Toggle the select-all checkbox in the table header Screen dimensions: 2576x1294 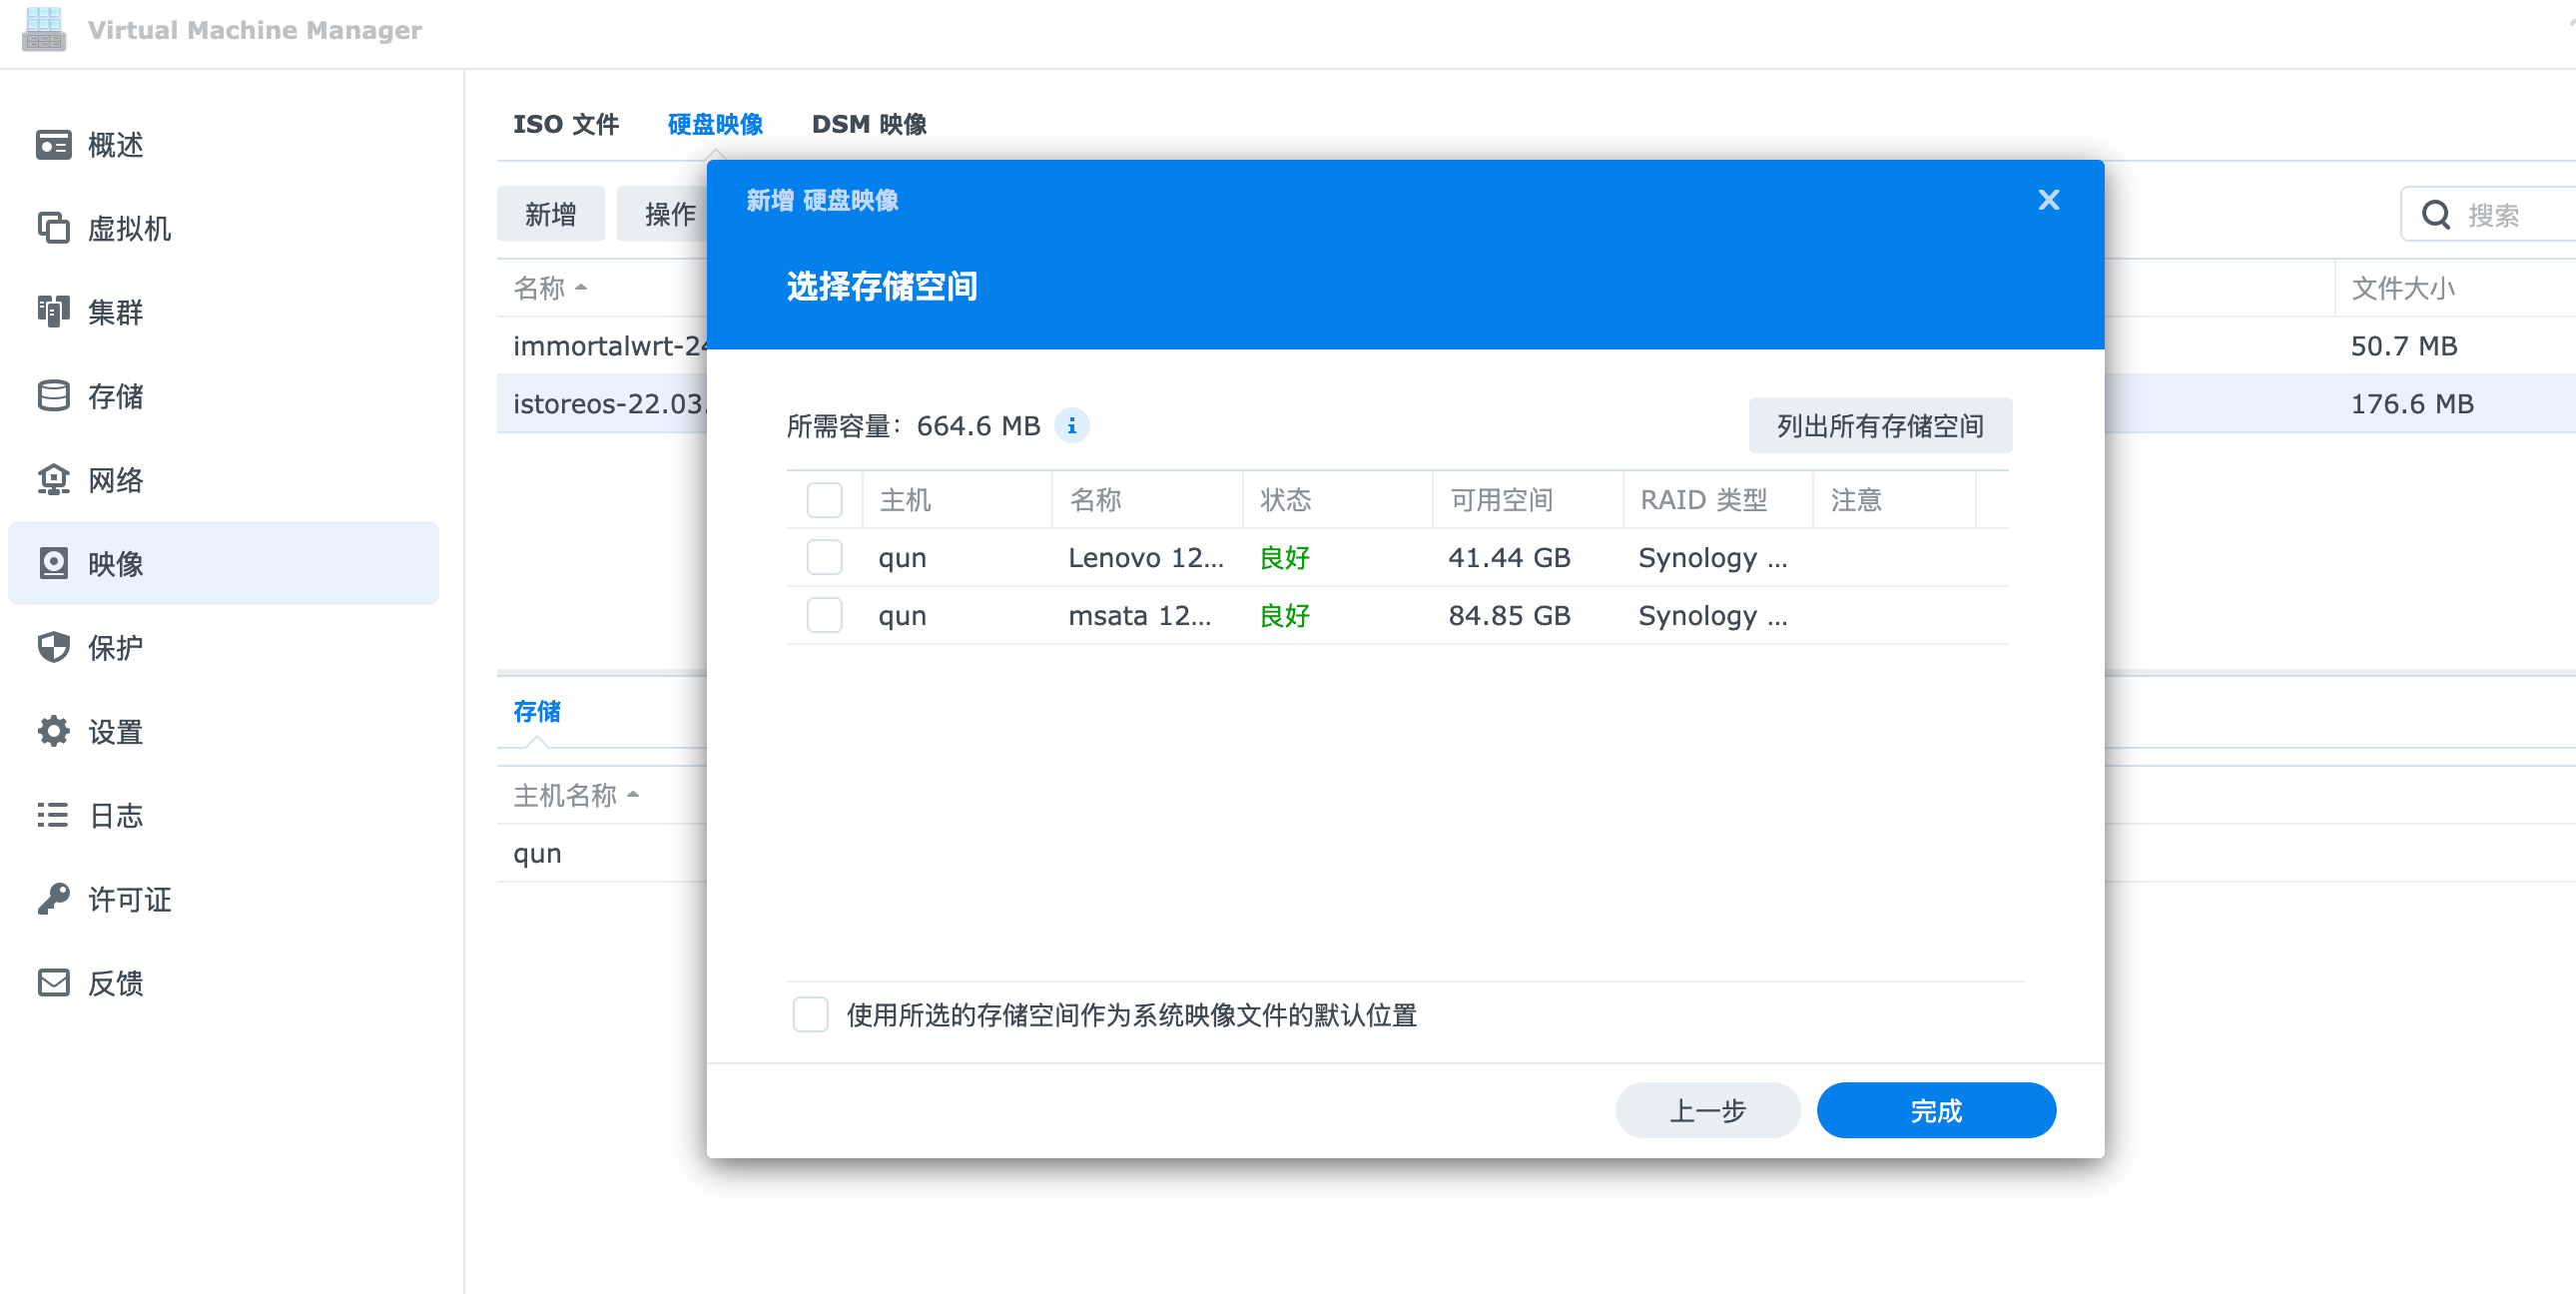click(x=824, y=499)
